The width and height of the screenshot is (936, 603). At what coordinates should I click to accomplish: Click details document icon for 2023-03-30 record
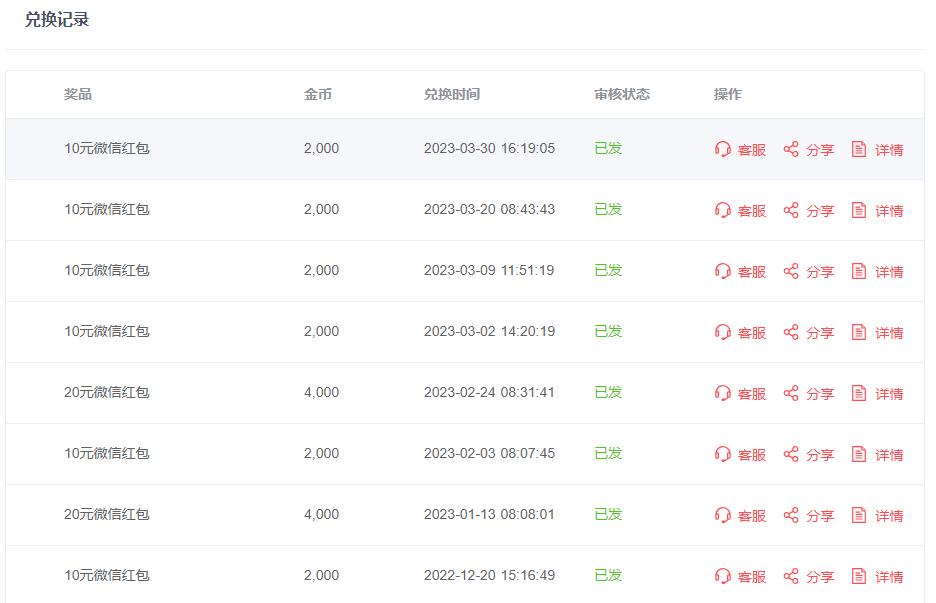(858, 149)
